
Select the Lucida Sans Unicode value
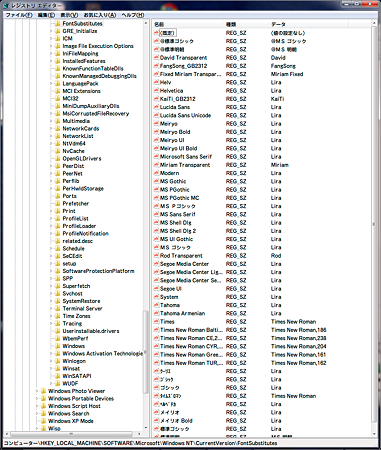(185, 115)
